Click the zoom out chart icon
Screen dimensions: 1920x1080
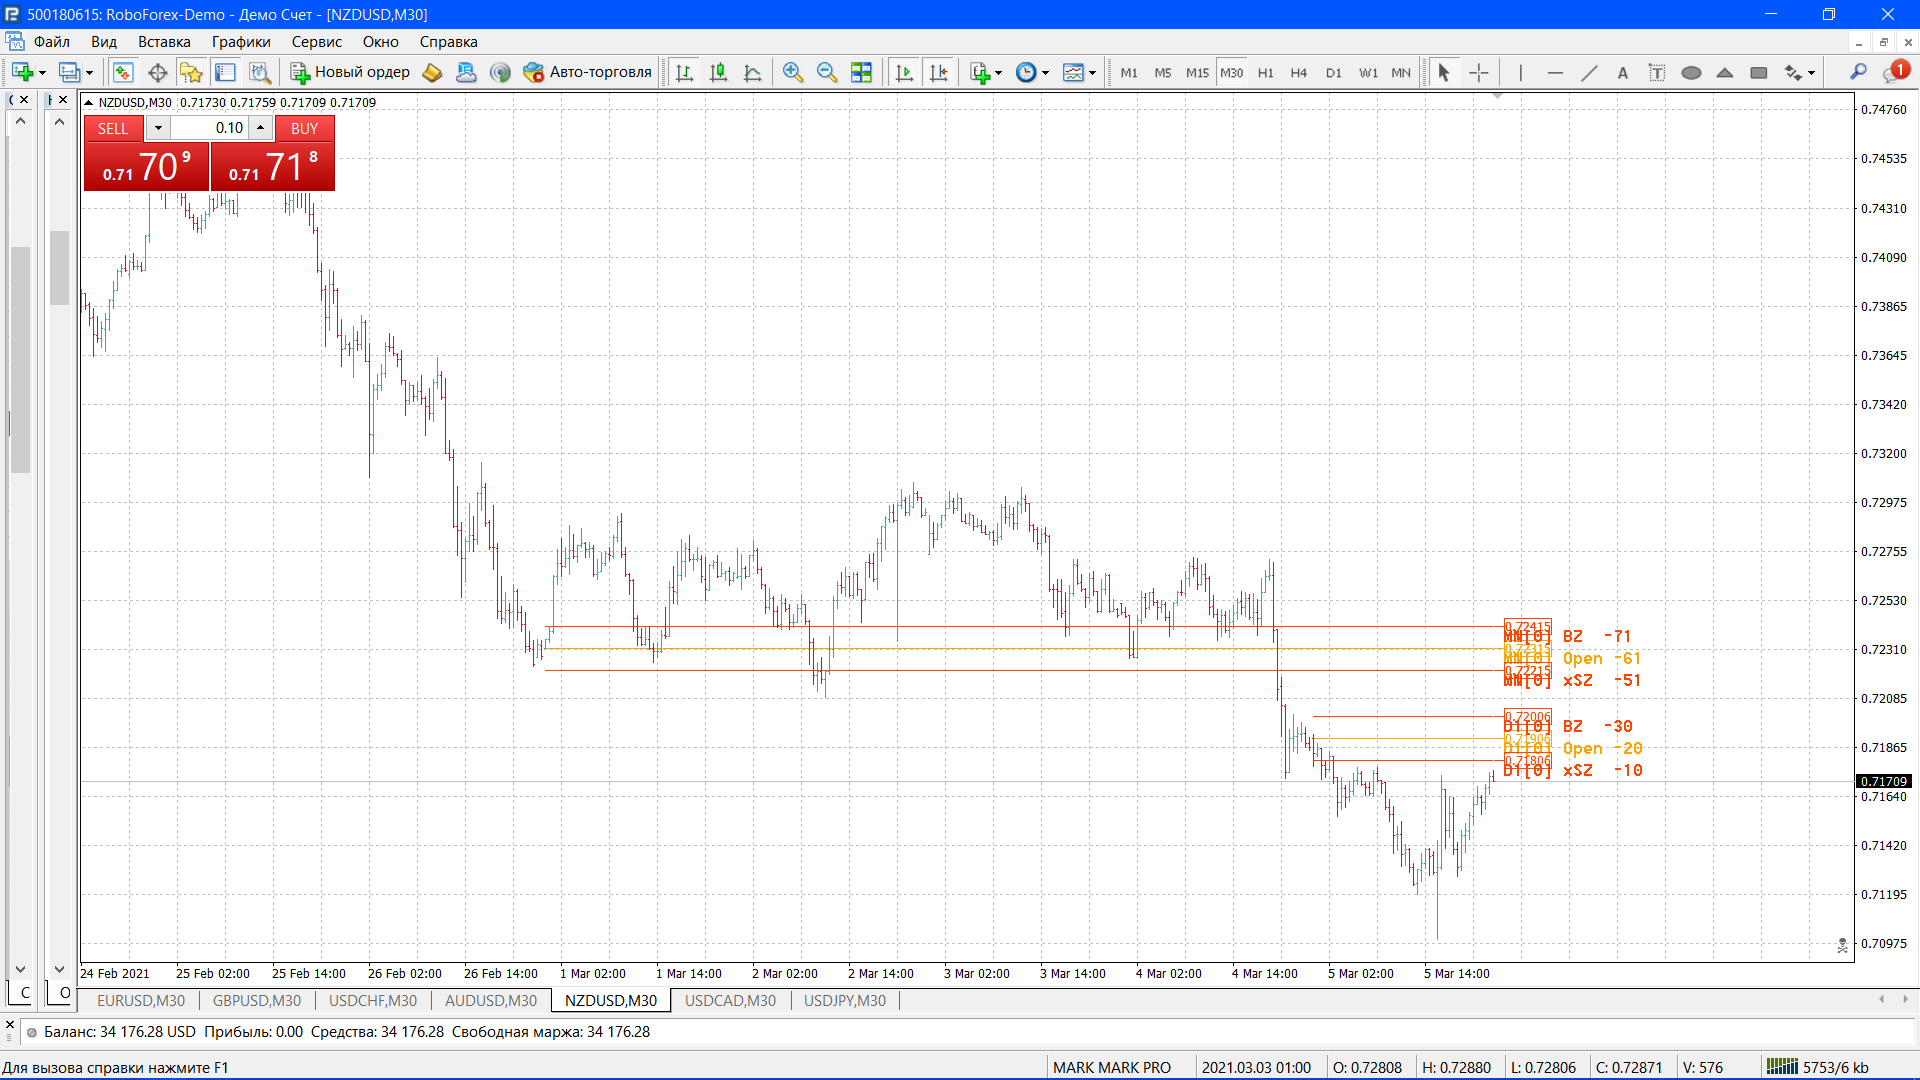tap(827, 72)
